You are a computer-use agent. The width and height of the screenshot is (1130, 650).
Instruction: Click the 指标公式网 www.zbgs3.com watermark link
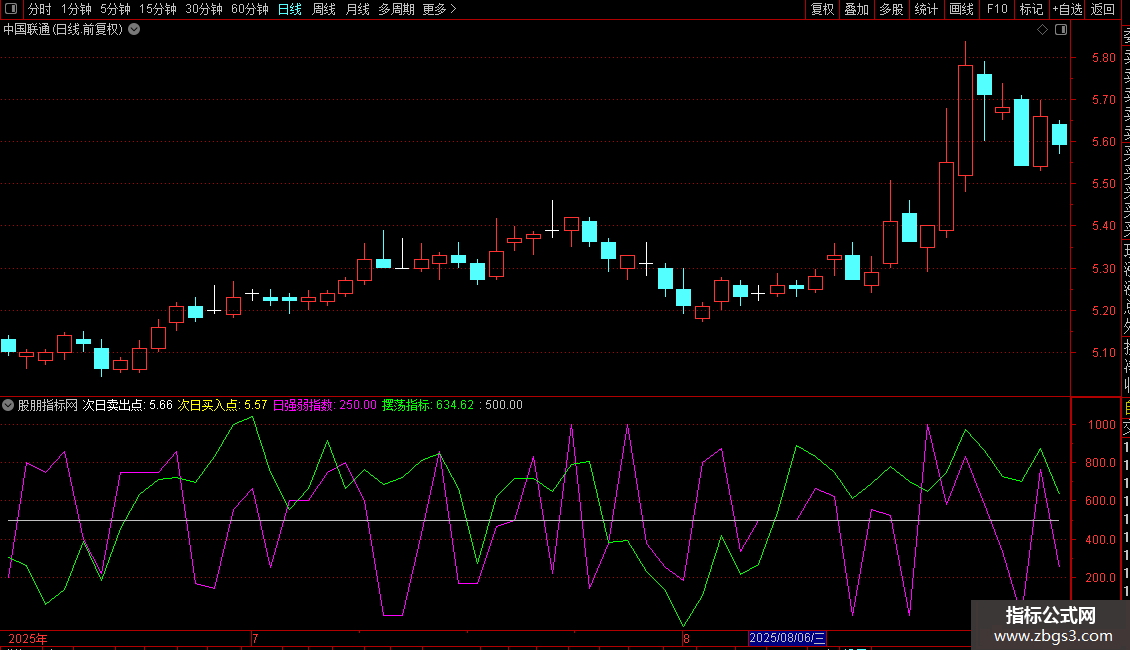(x=1050, y=625)
